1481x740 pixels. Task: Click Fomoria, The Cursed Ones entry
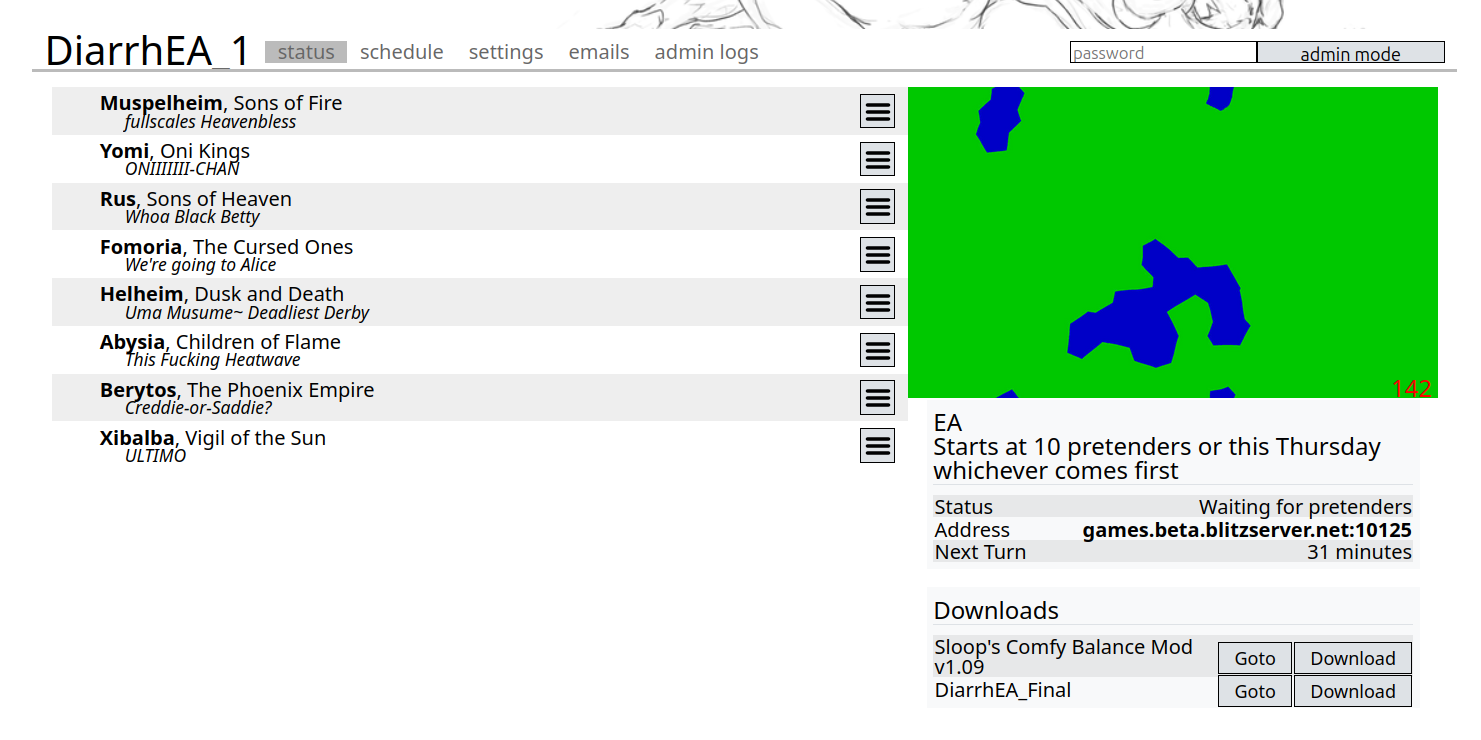click(x=226, y=247)
